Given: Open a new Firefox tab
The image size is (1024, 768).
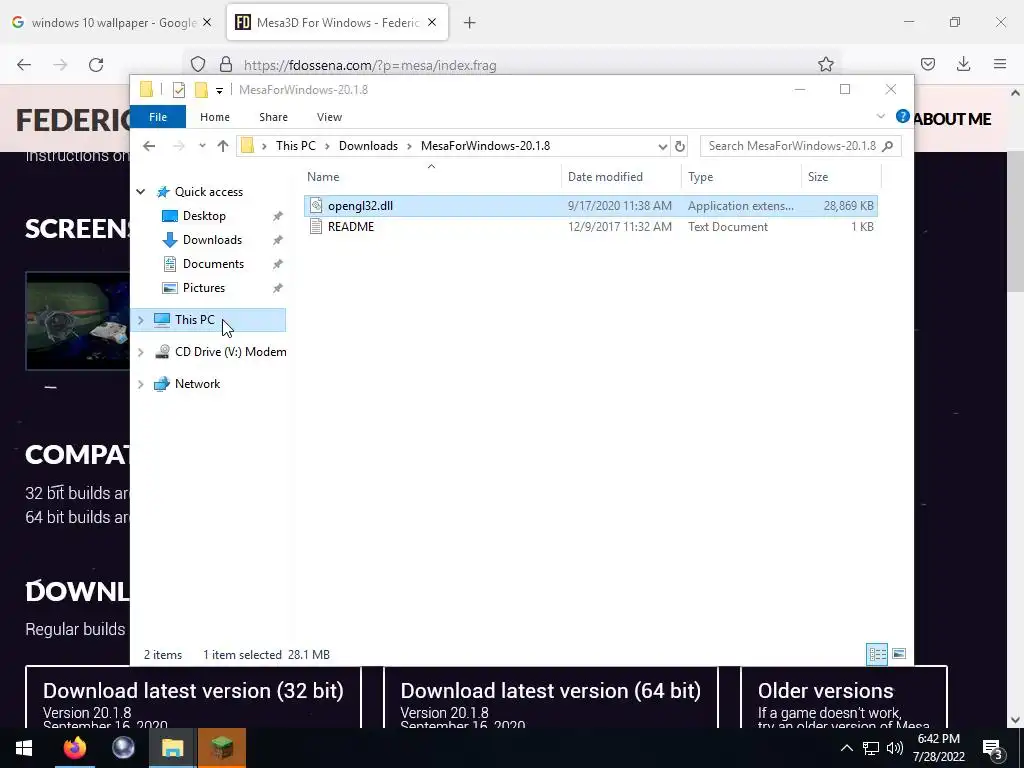Looking at the screenshot, I should pyautogui.click(x=470, y=23).
